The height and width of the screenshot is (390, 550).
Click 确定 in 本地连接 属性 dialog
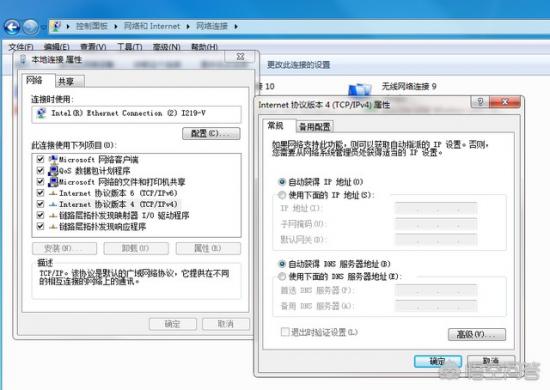pyautogui.click(x=173, y=324)
